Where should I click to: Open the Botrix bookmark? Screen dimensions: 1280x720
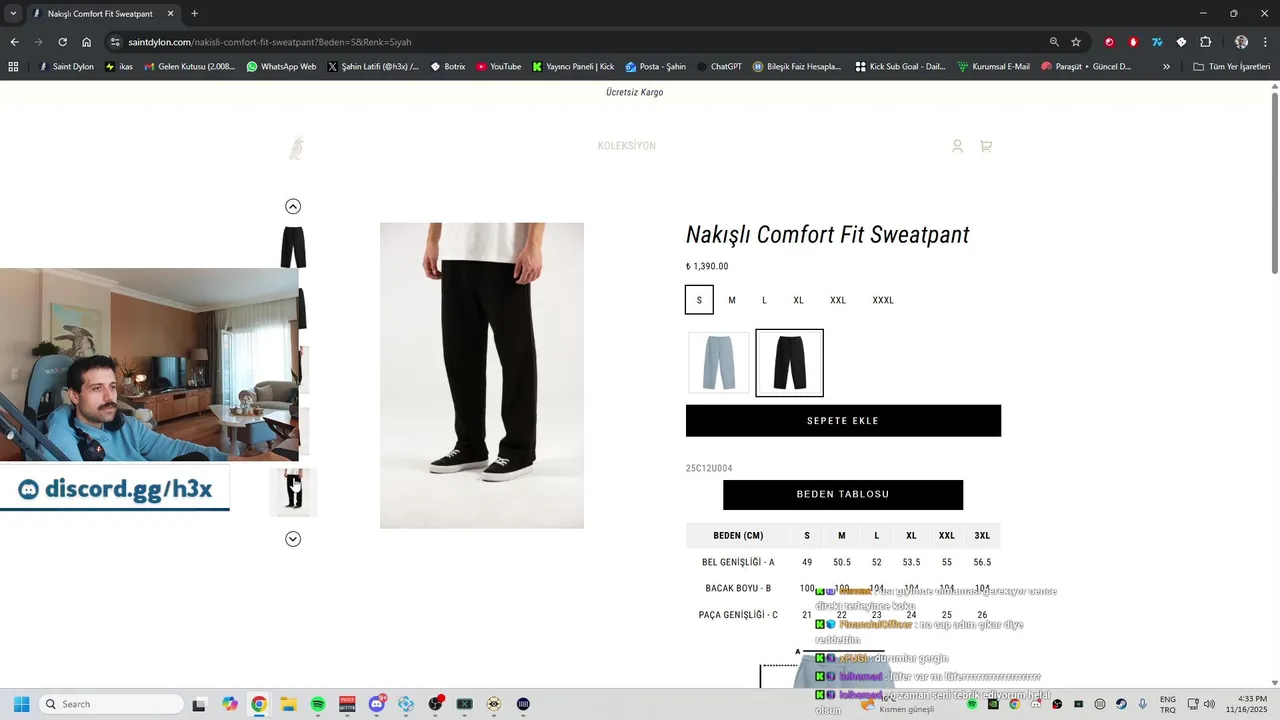tap(447, 67)
